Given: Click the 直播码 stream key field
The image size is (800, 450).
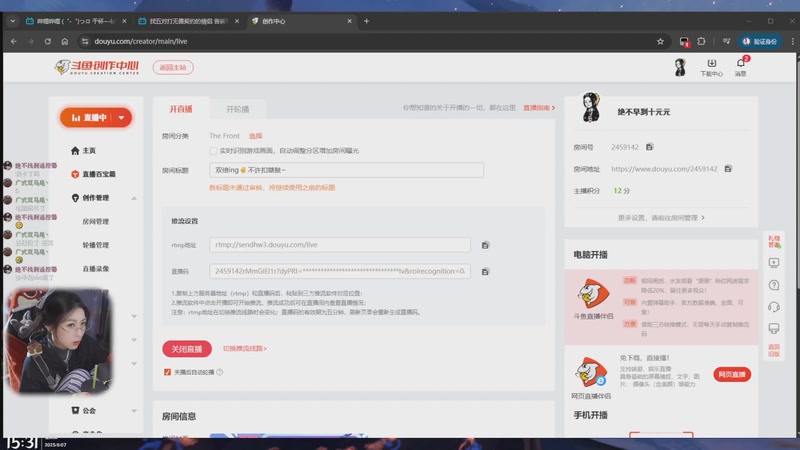Looking at the screenshot, I should (x=340, y=271).
